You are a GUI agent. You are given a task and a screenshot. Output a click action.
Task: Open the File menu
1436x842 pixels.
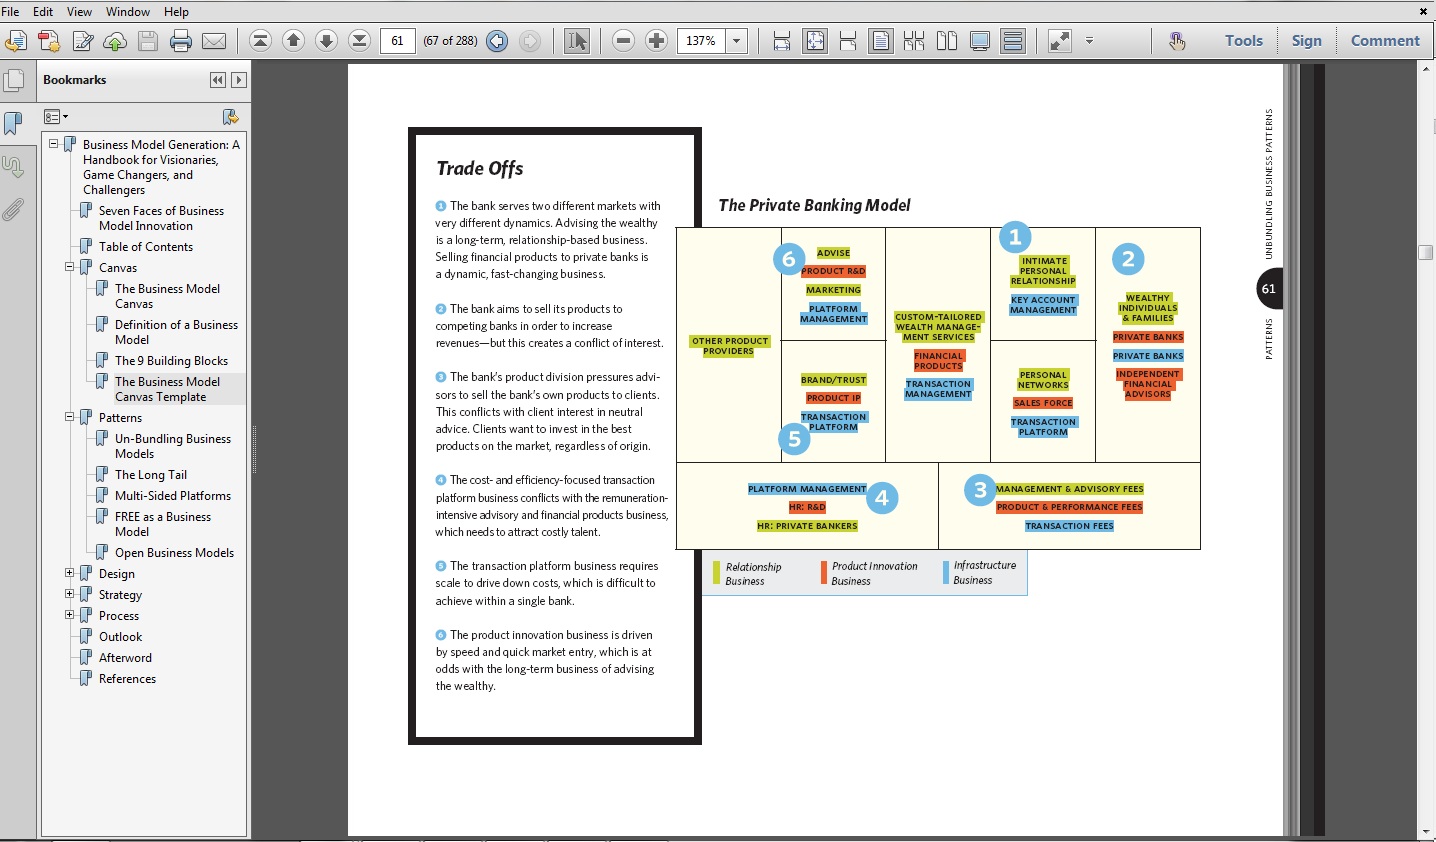coord(11,12)
